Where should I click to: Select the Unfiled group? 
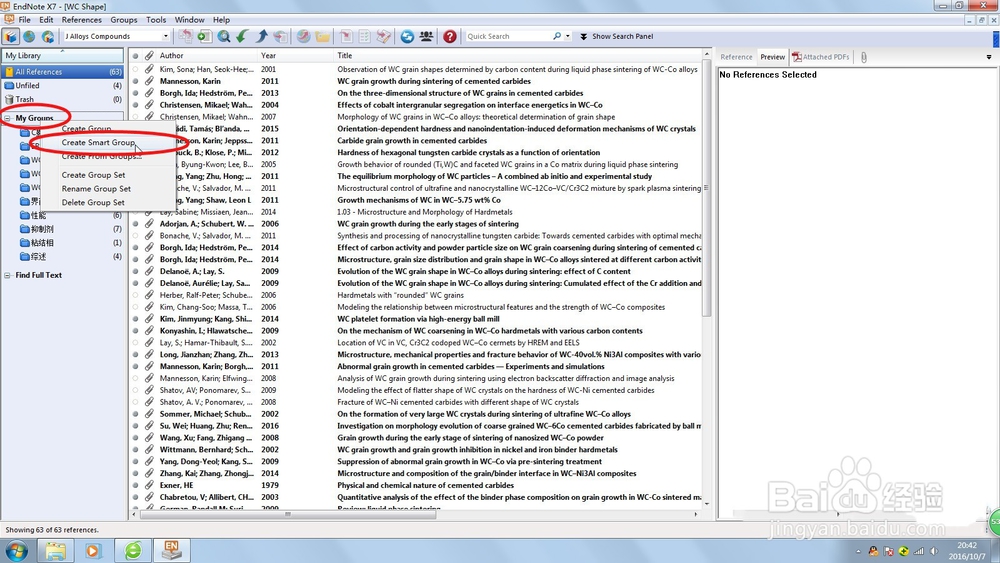pos(63,85)
